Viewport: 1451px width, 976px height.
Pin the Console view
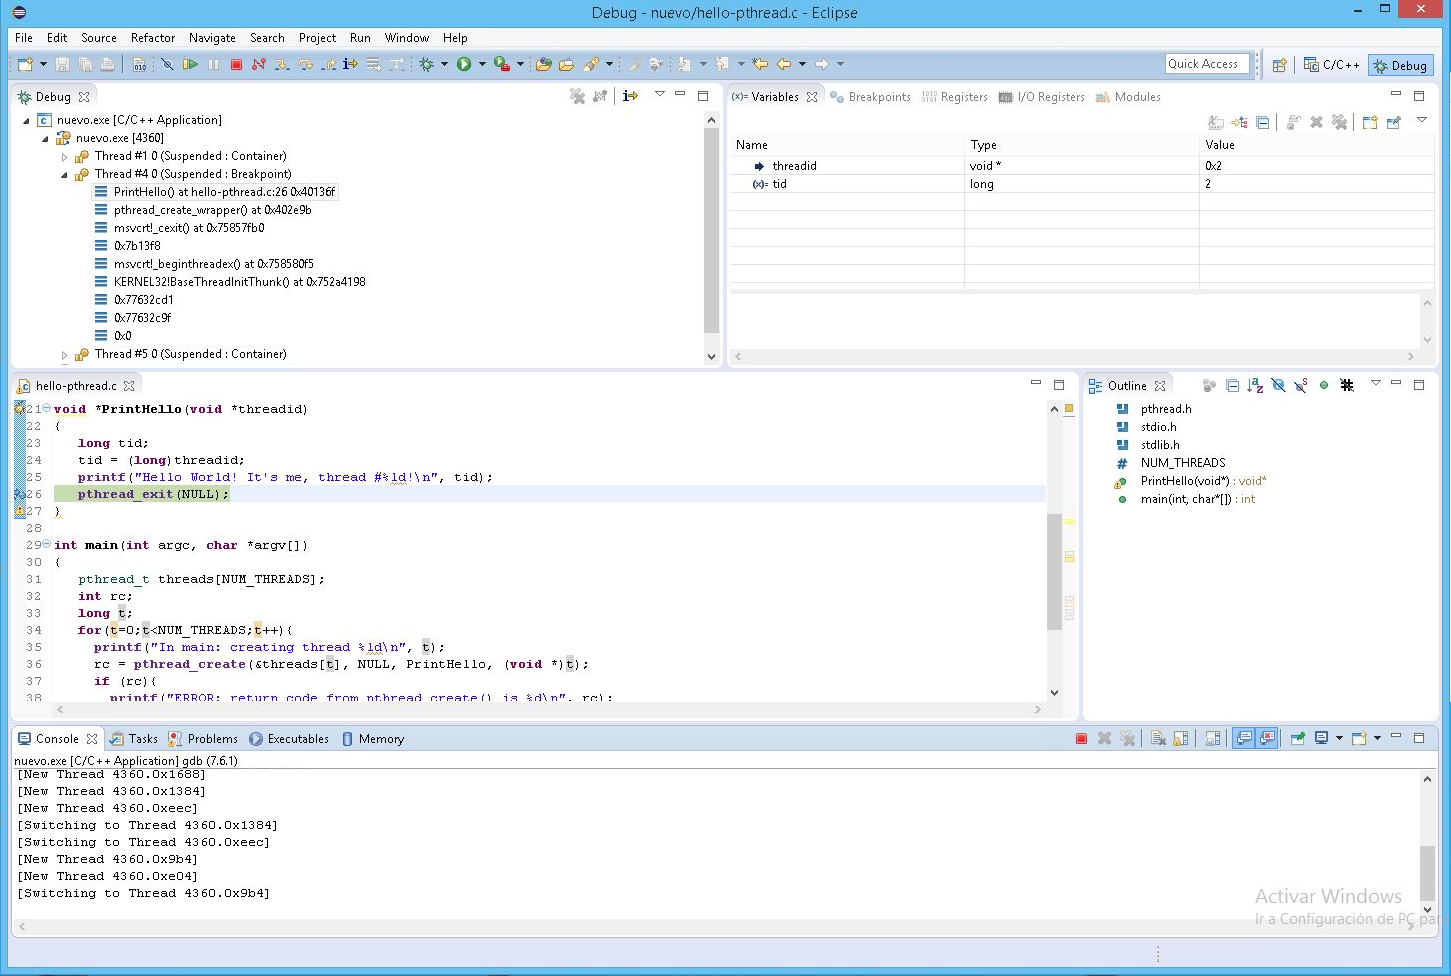coord(1297,739)
